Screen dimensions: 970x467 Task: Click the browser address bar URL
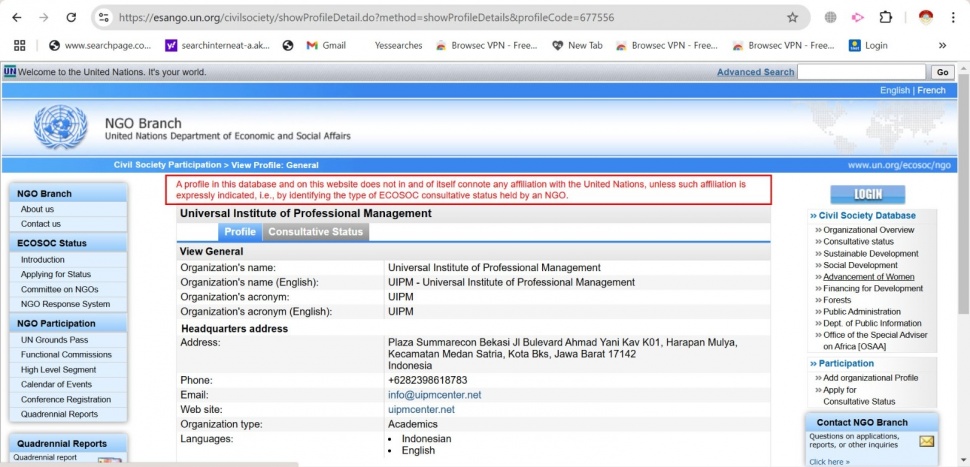[x=366, y=17]
